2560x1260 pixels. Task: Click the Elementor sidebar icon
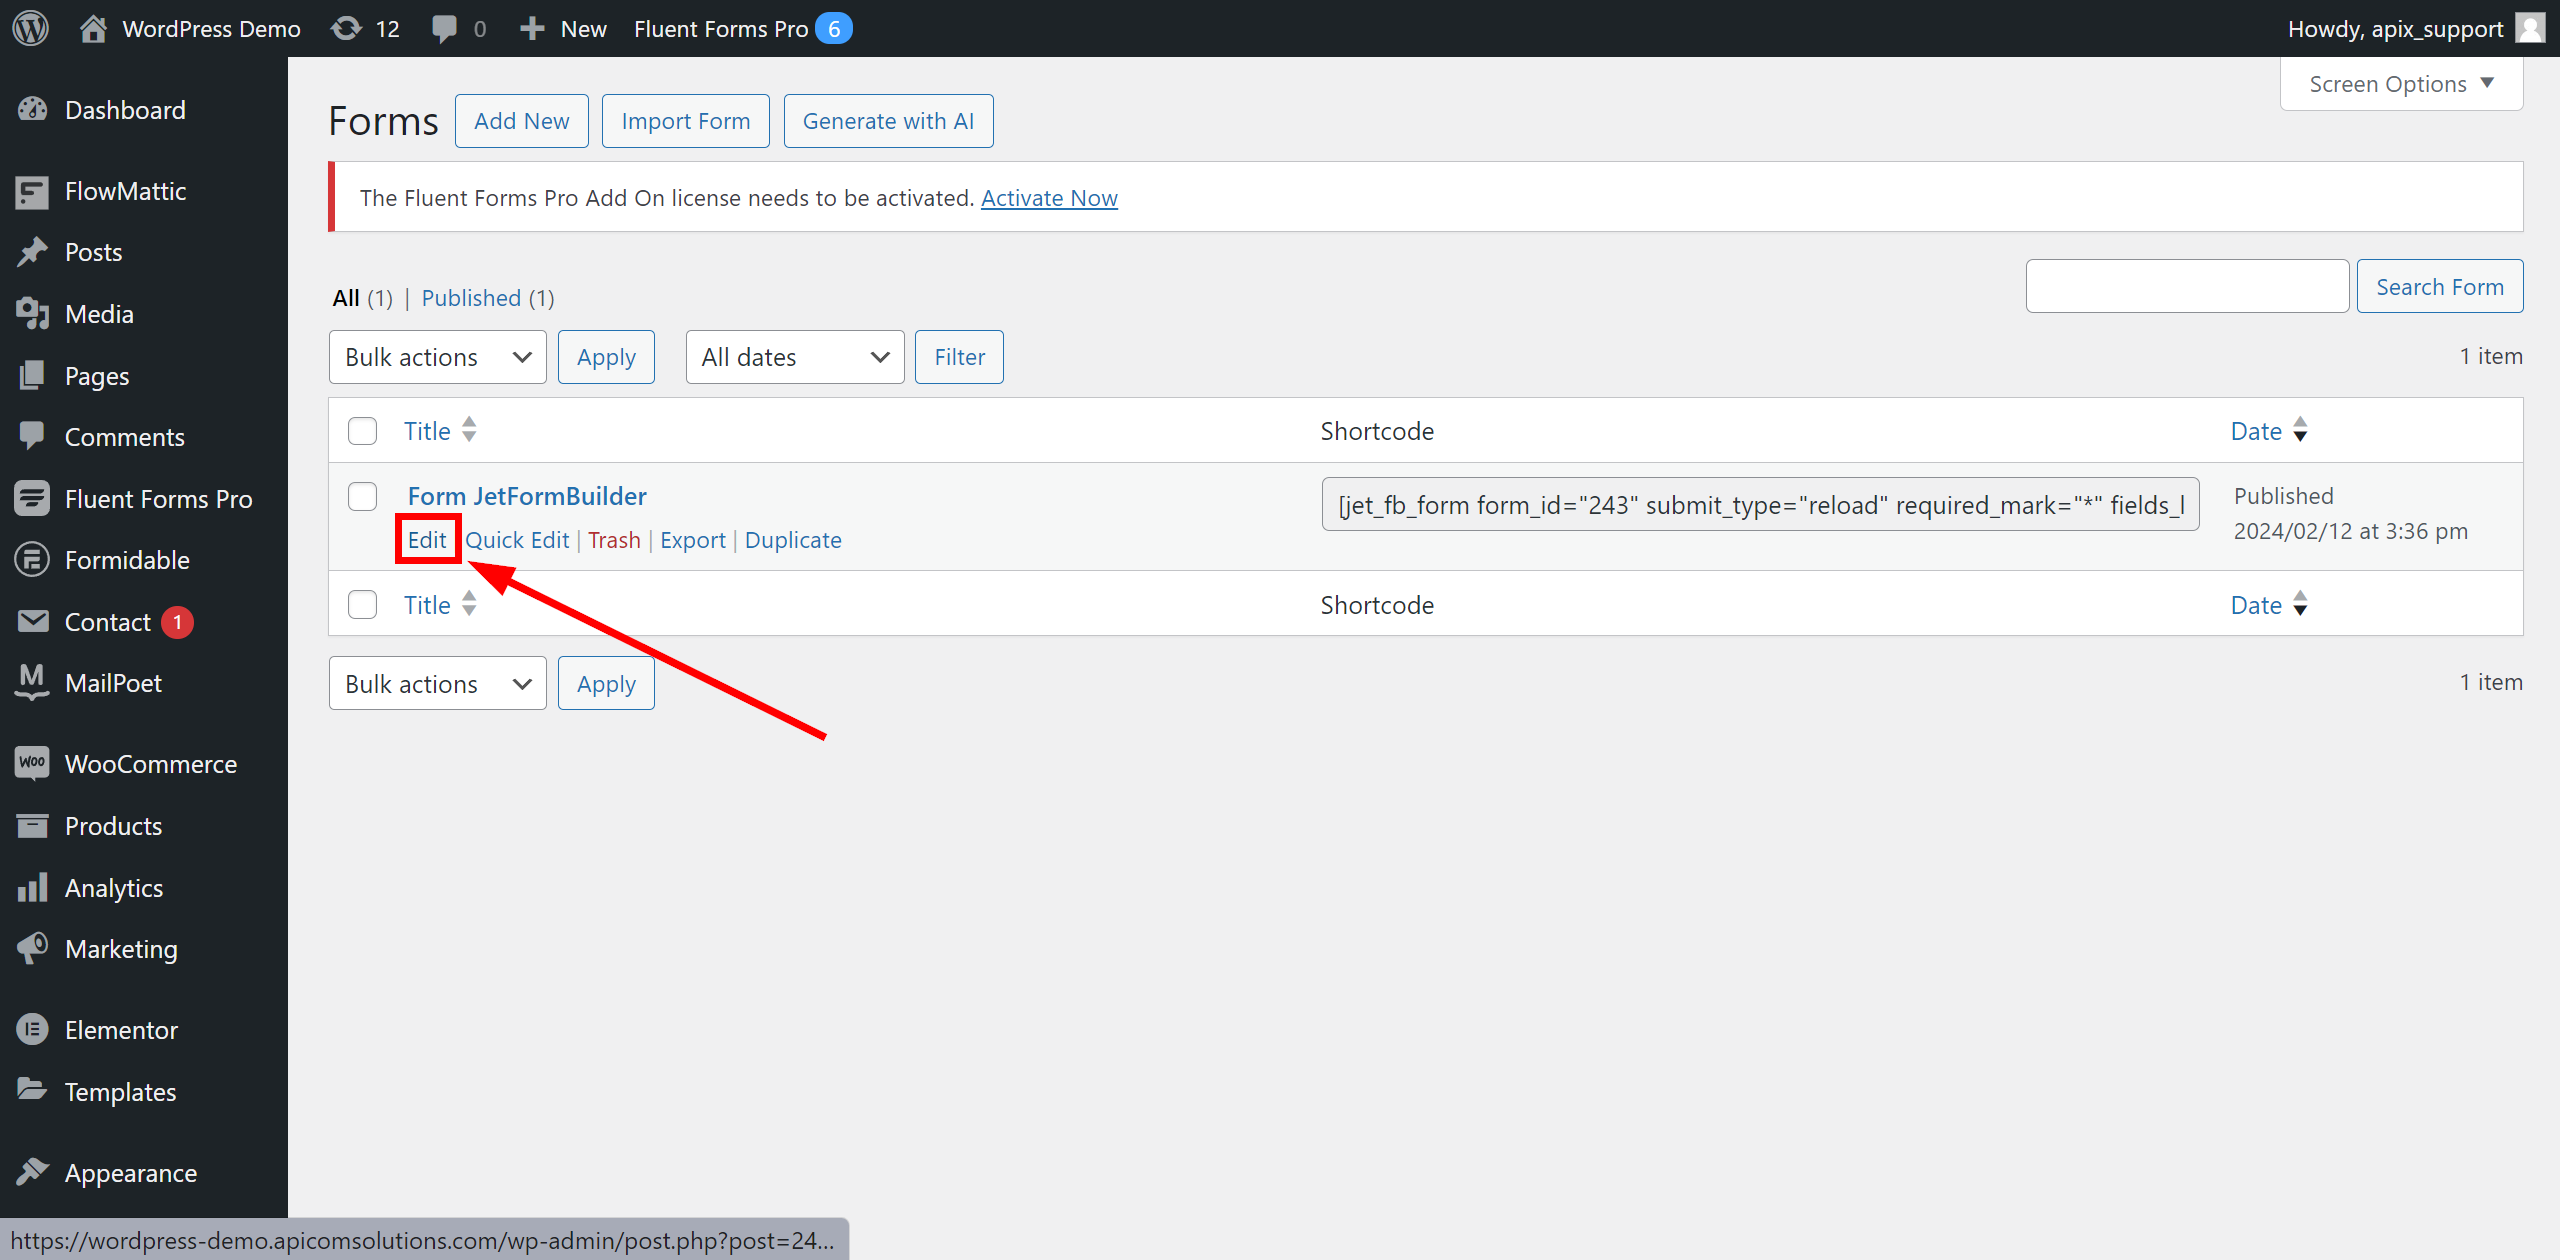click(x=32, y=1029)
